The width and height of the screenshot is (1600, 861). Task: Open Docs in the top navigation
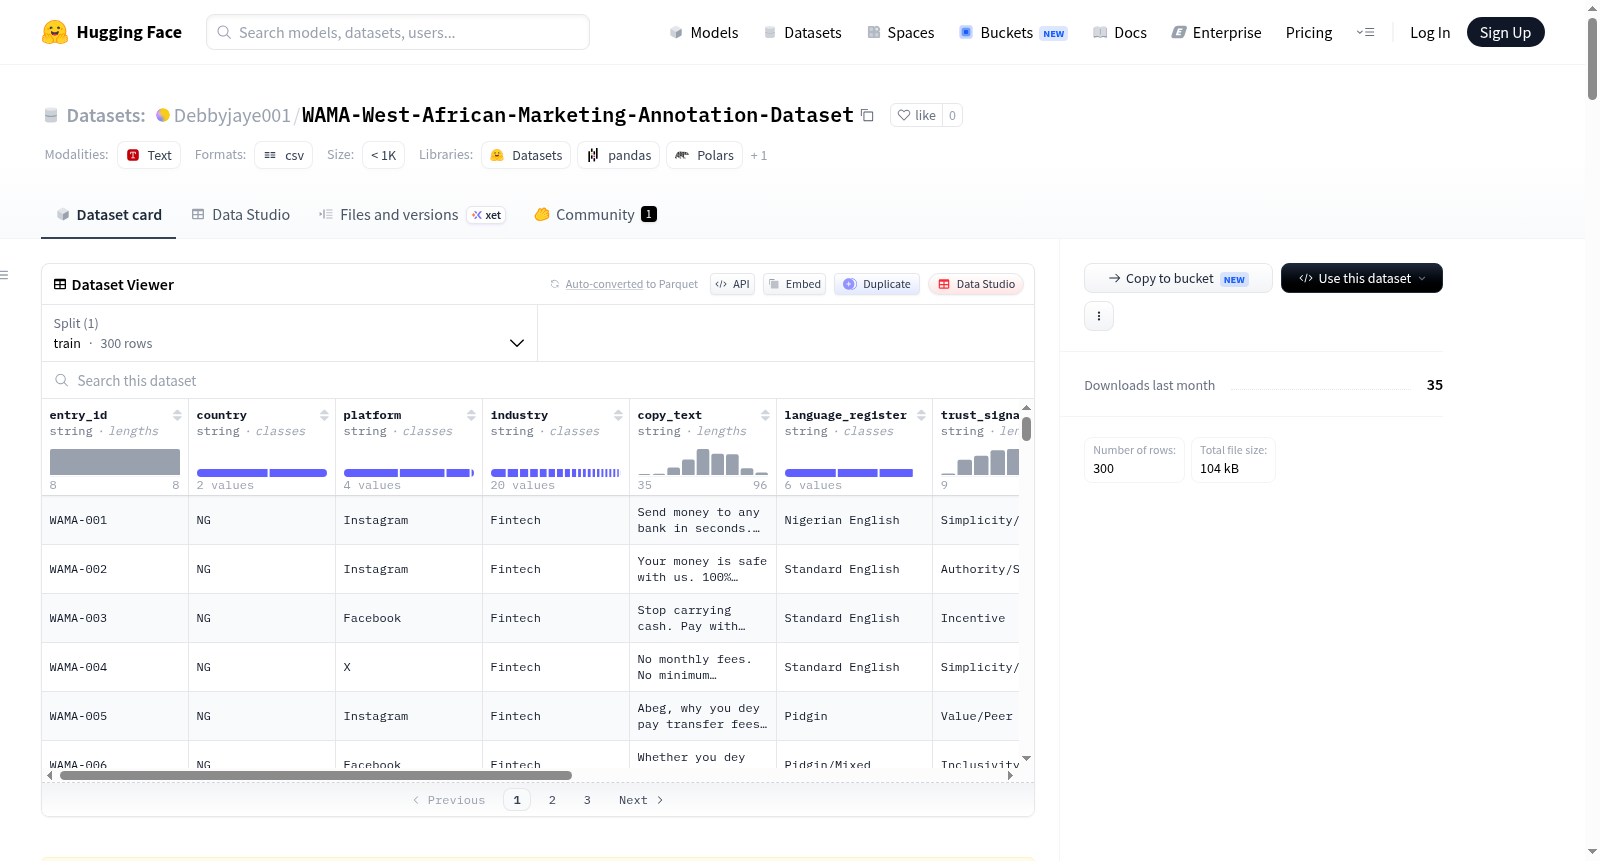1120,33
